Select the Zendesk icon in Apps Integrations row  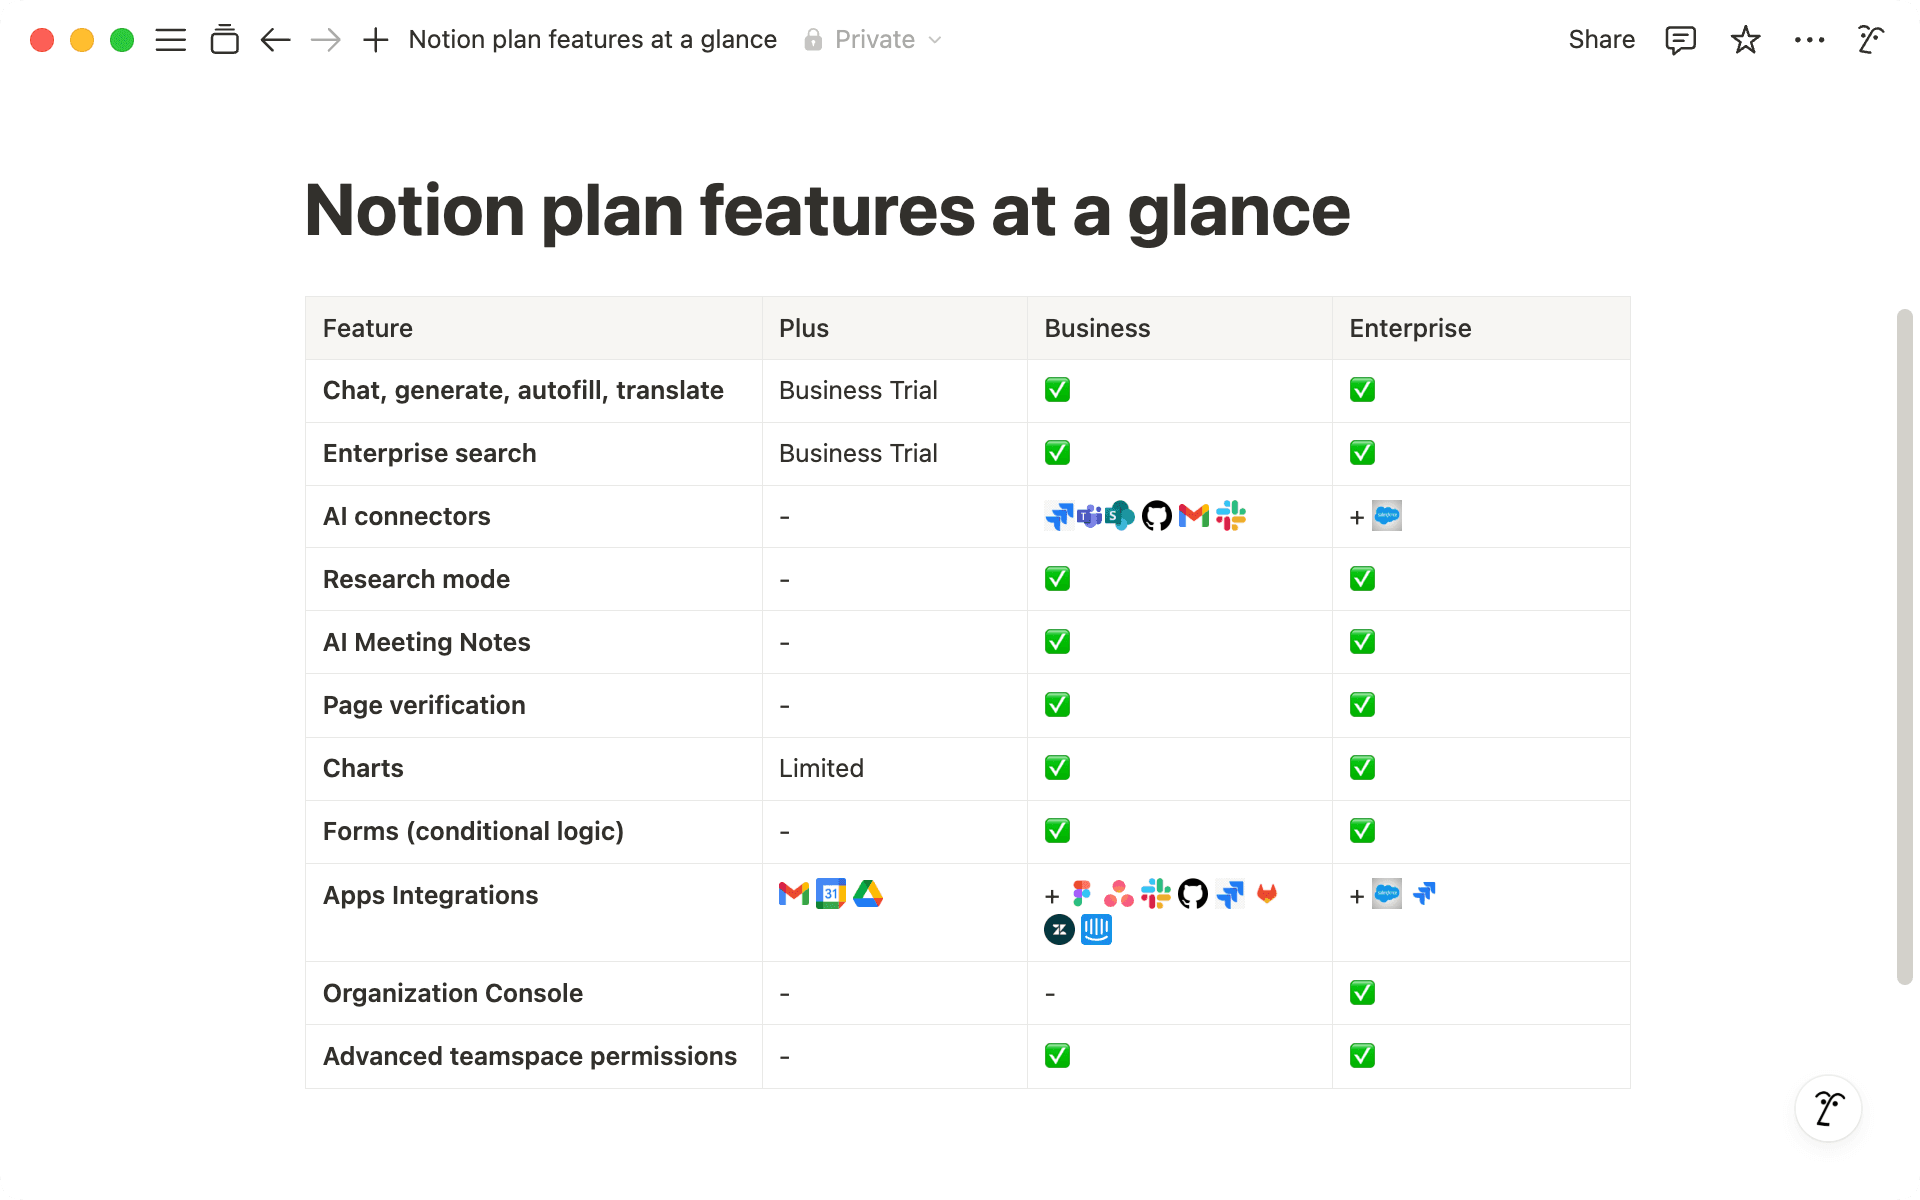pos(1060,929)
